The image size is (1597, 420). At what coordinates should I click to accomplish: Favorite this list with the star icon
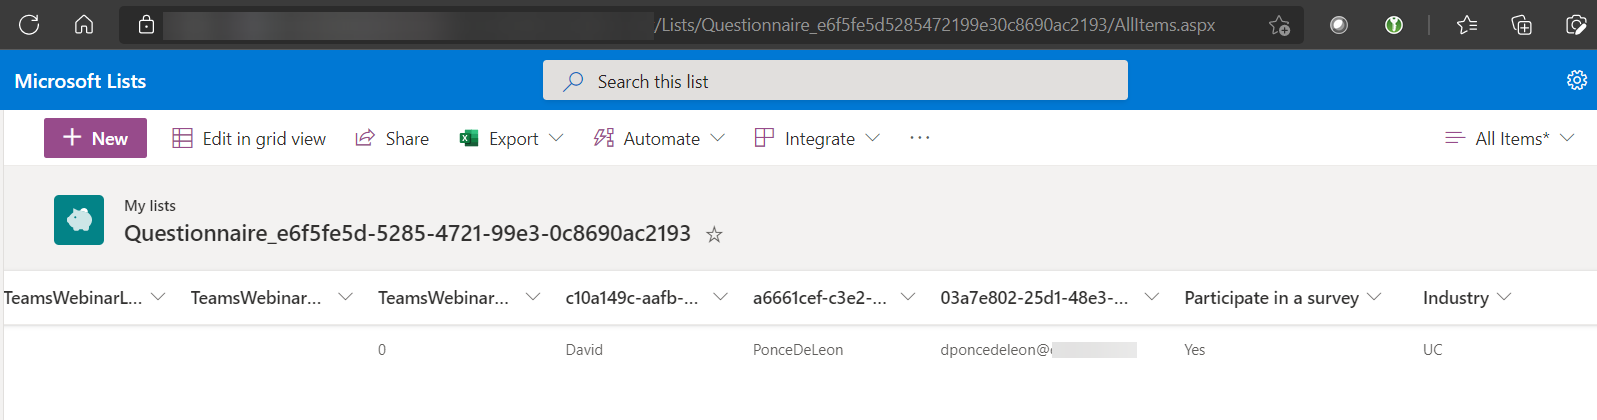click(x=714, y=234)
